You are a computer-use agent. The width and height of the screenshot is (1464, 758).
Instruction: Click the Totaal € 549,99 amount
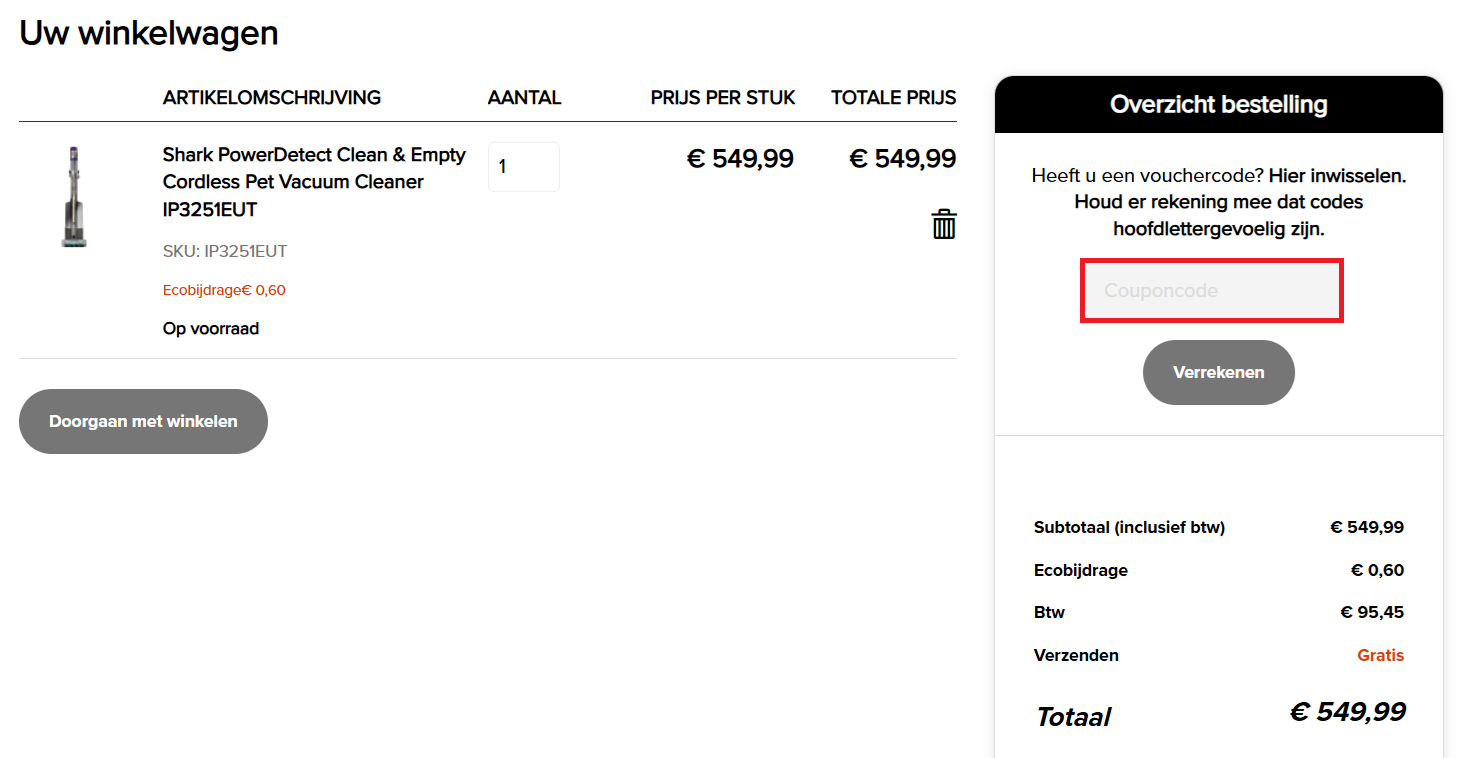point(1347,712)
